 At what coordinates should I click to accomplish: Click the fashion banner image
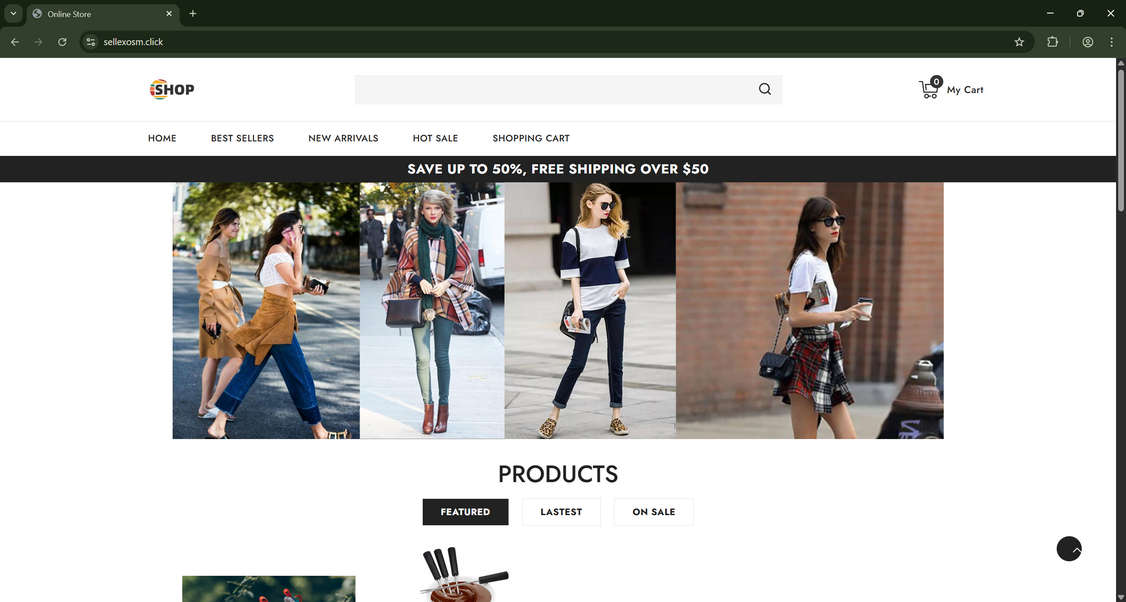click(558, 310)
